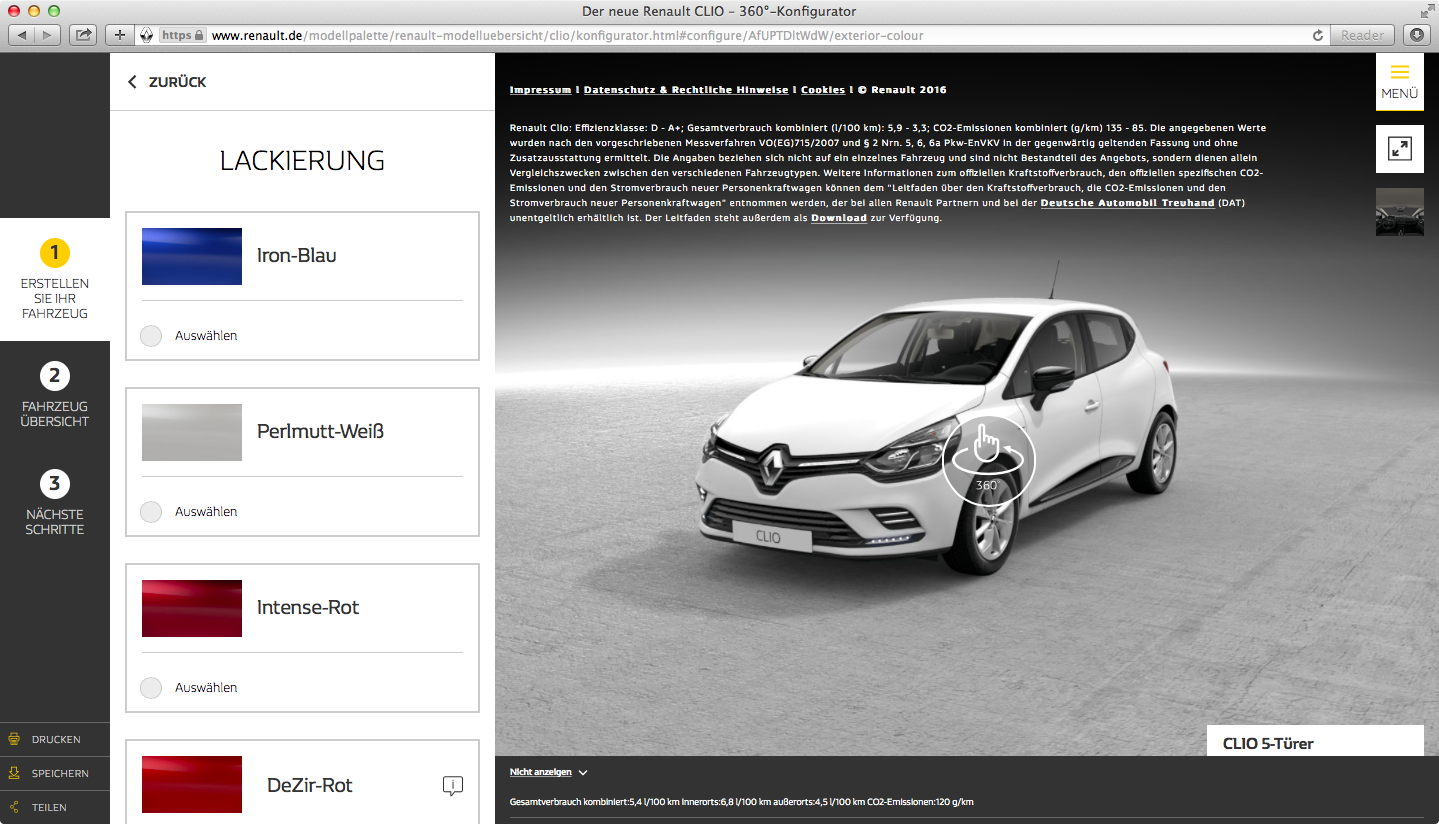
Task: Click the window fullscreen arrows icon in title bar
Action: pos(1427,10)
